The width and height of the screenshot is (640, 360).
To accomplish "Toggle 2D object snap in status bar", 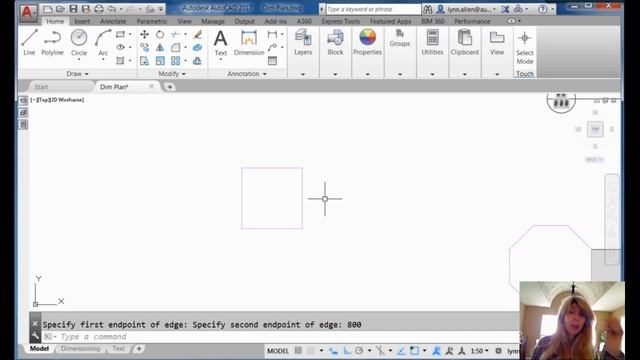I will [414, 351].
